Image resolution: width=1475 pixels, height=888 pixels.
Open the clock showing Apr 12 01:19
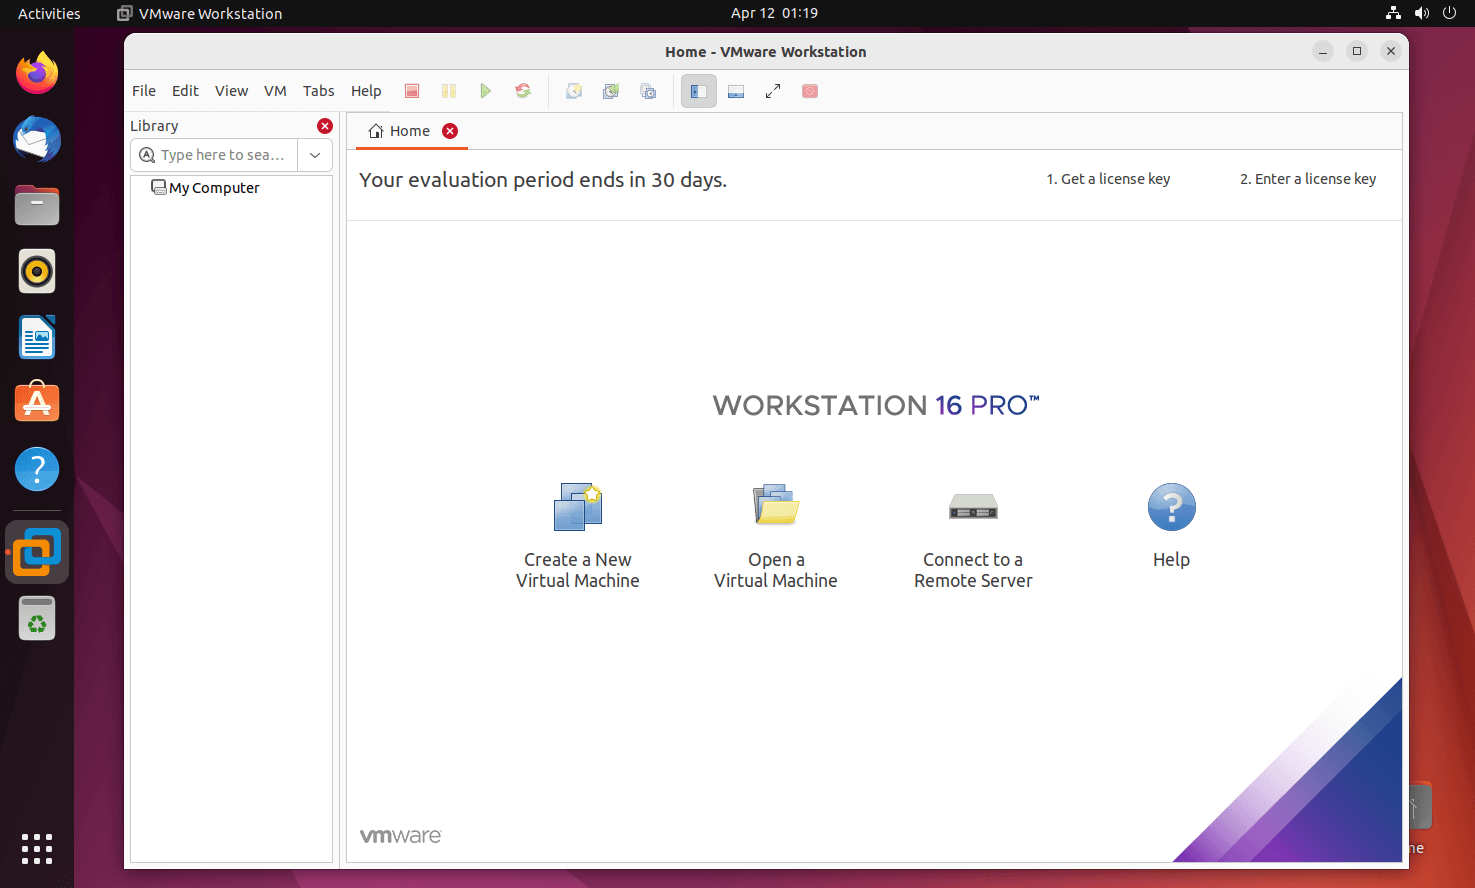click(x=774, y=13)
